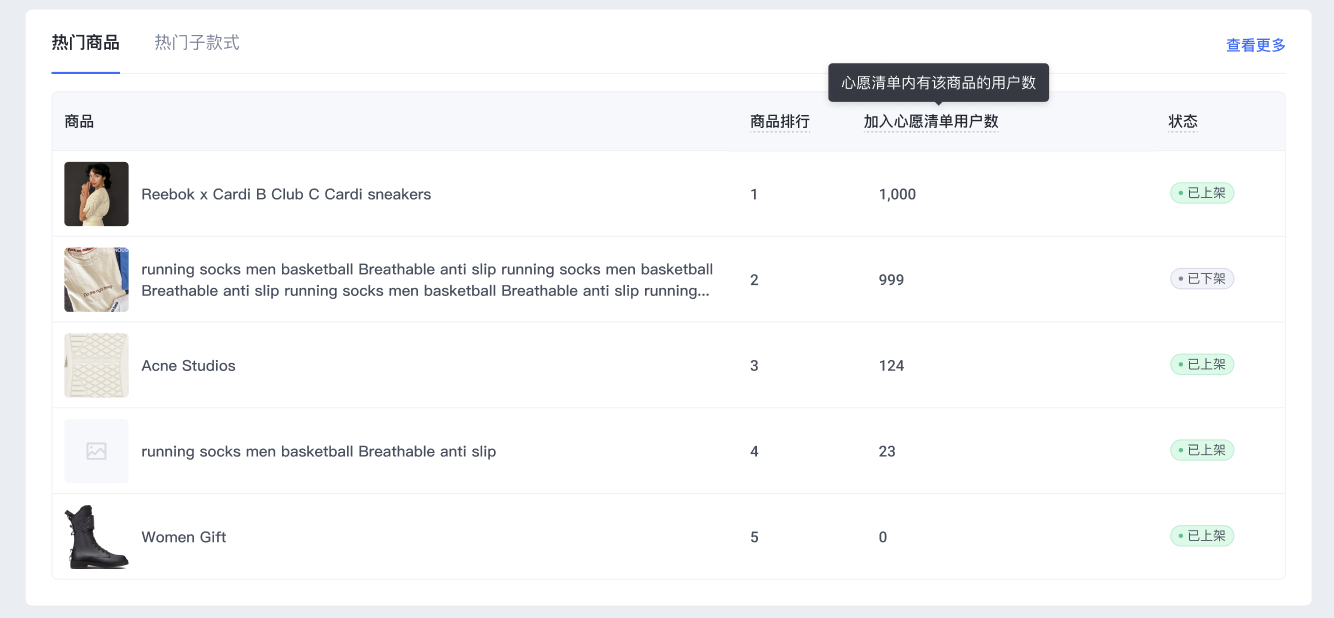Click the 商品 column header
The height and width of the screenshot is (618, 1334).
tap(79, 122)
